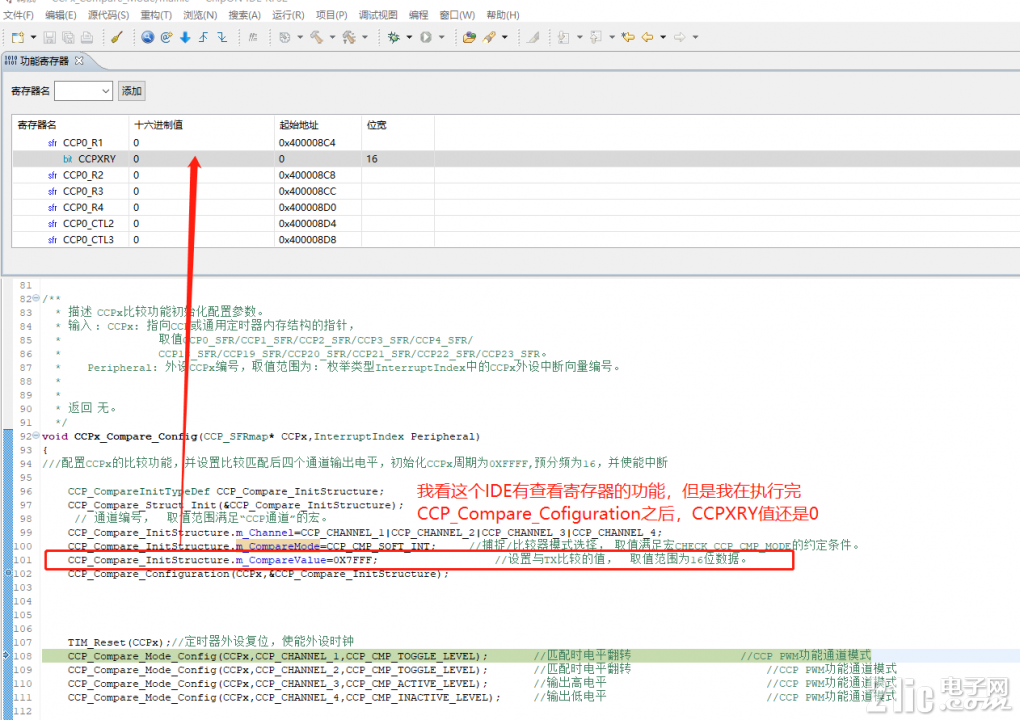The height and width of the screenshot is (720, 1020).
Task: Click the previous annotation icon
Action: (596, 38)
